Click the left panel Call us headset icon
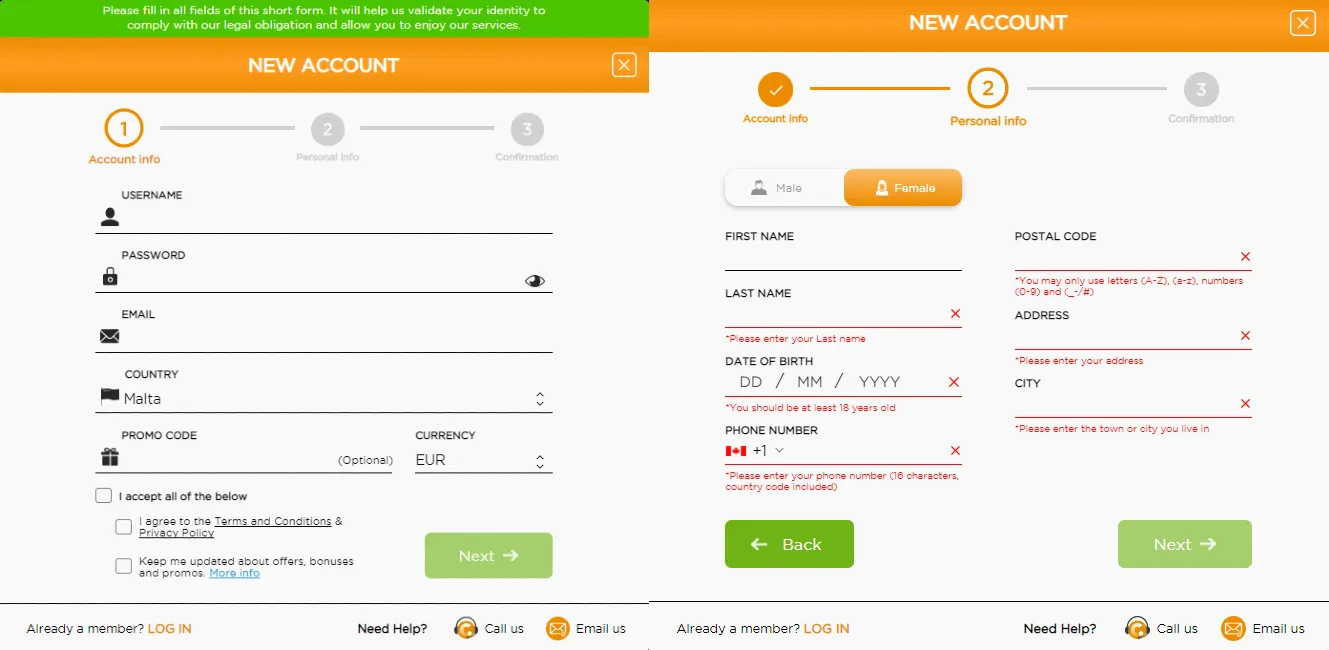Screen dimensions: 1329x650 [466, 628]
